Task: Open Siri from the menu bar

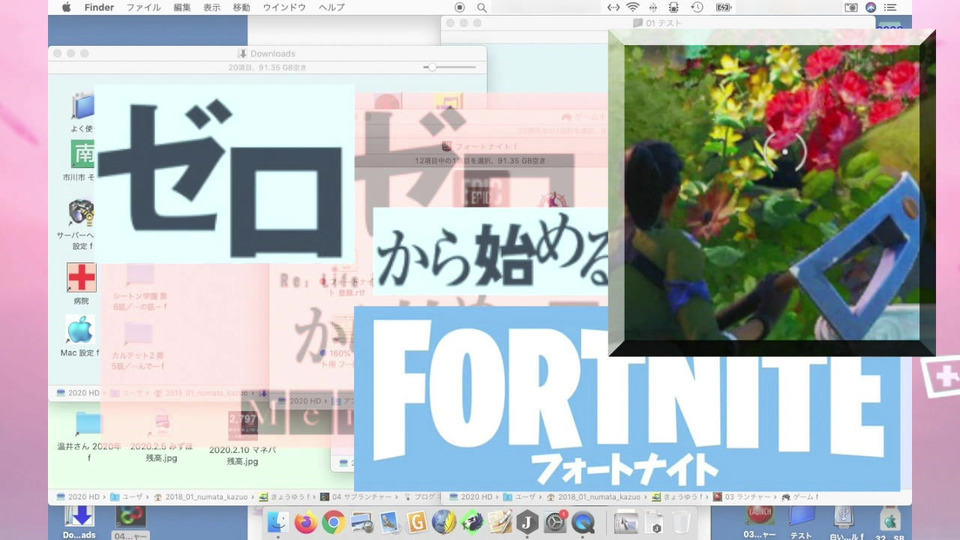Action: (x=871, y=7)
